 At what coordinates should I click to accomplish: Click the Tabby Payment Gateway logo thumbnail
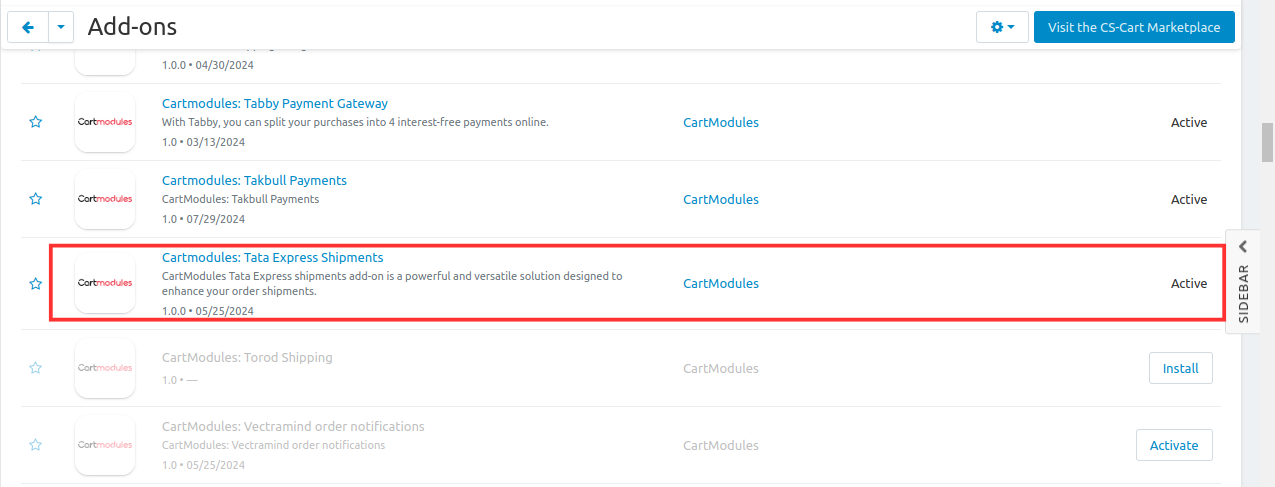pos(105,122)
